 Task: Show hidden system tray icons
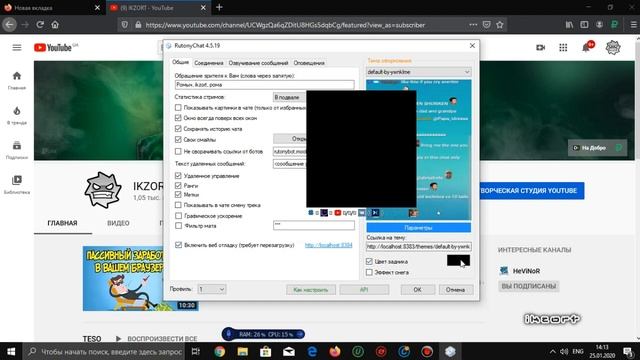click(x=552, y=351)
